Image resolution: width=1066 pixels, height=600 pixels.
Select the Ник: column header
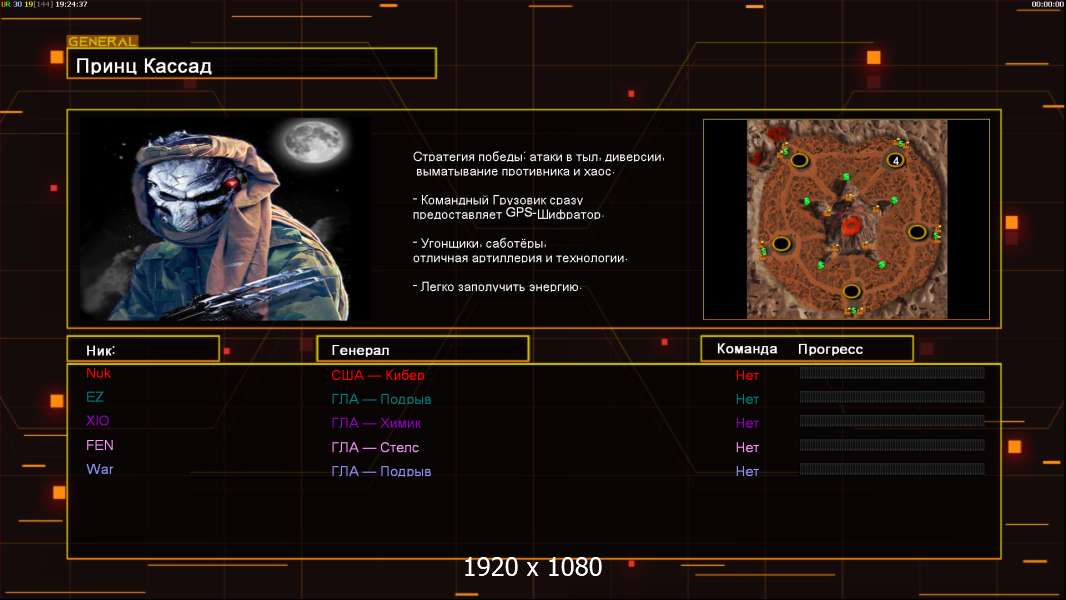pos(143,349)
